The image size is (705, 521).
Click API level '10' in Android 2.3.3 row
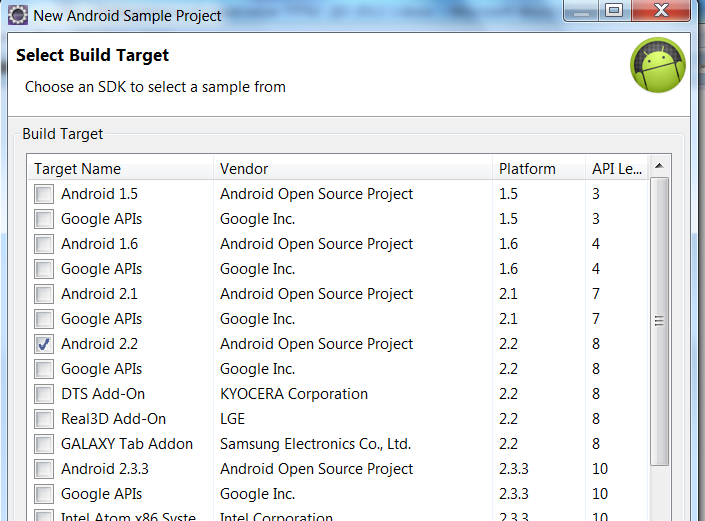(600, 469)
